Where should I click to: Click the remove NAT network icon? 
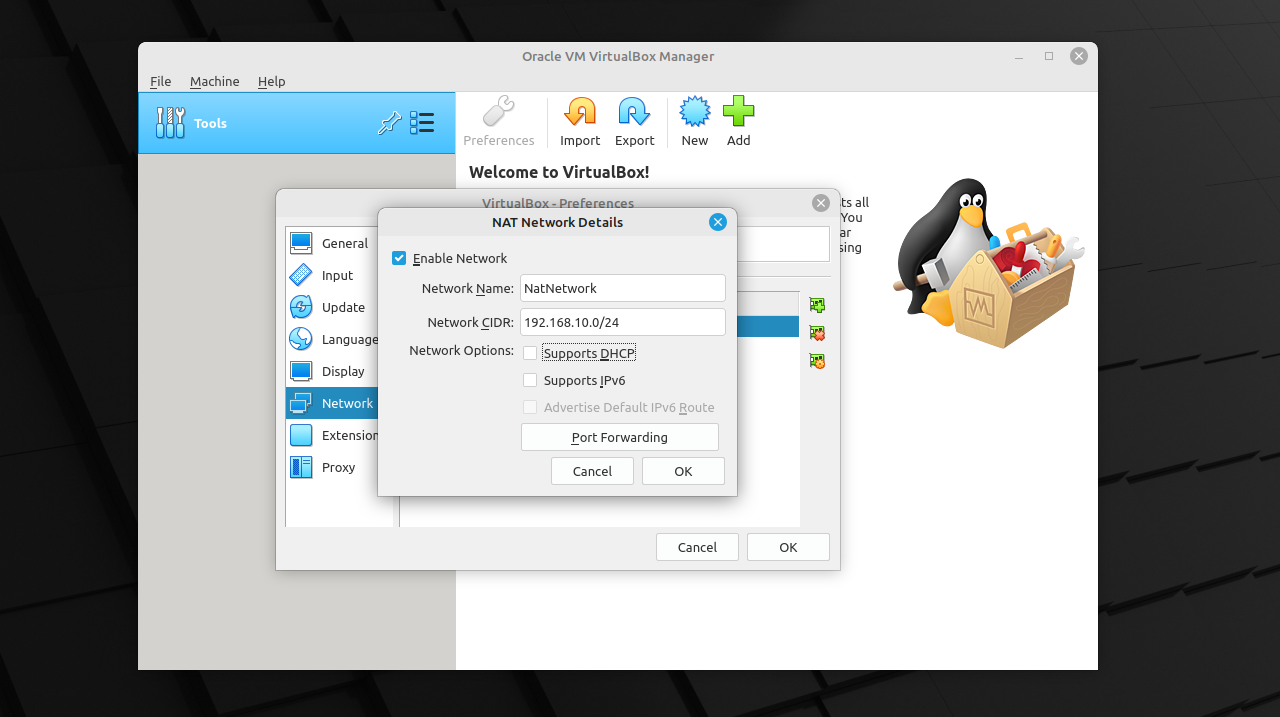tap(817, 333)
